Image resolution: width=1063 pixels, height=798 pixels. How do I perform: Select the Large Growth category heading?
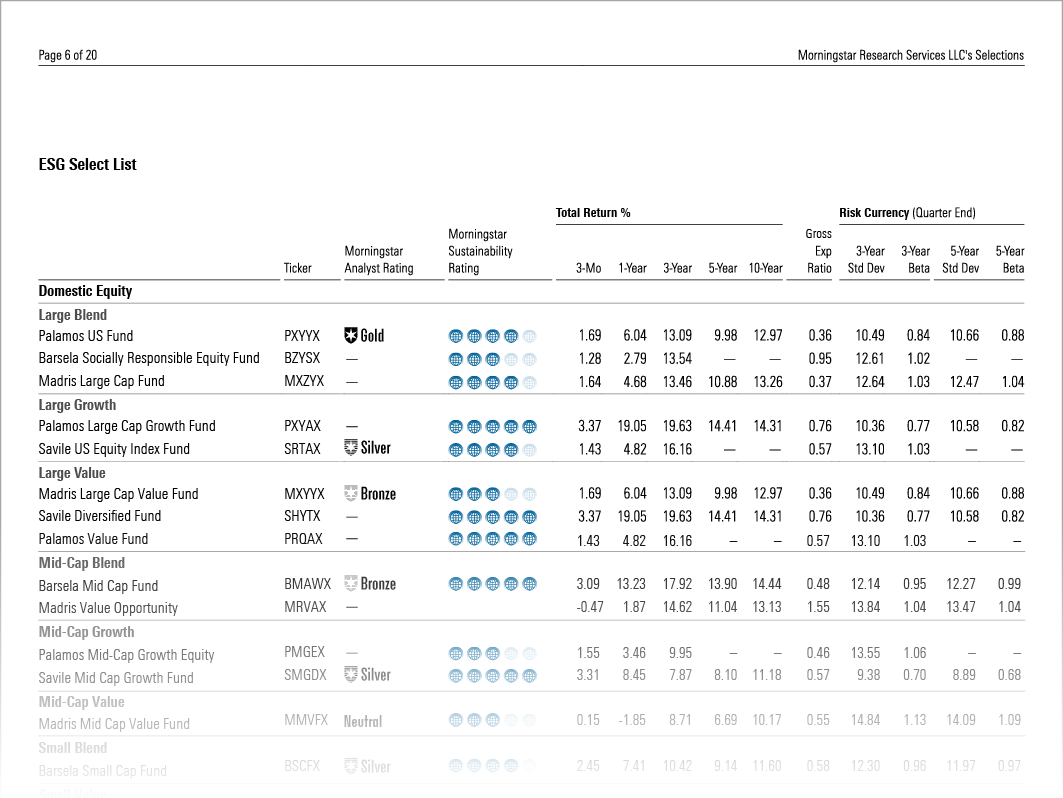pyautogui.click(x=77, y=405)
